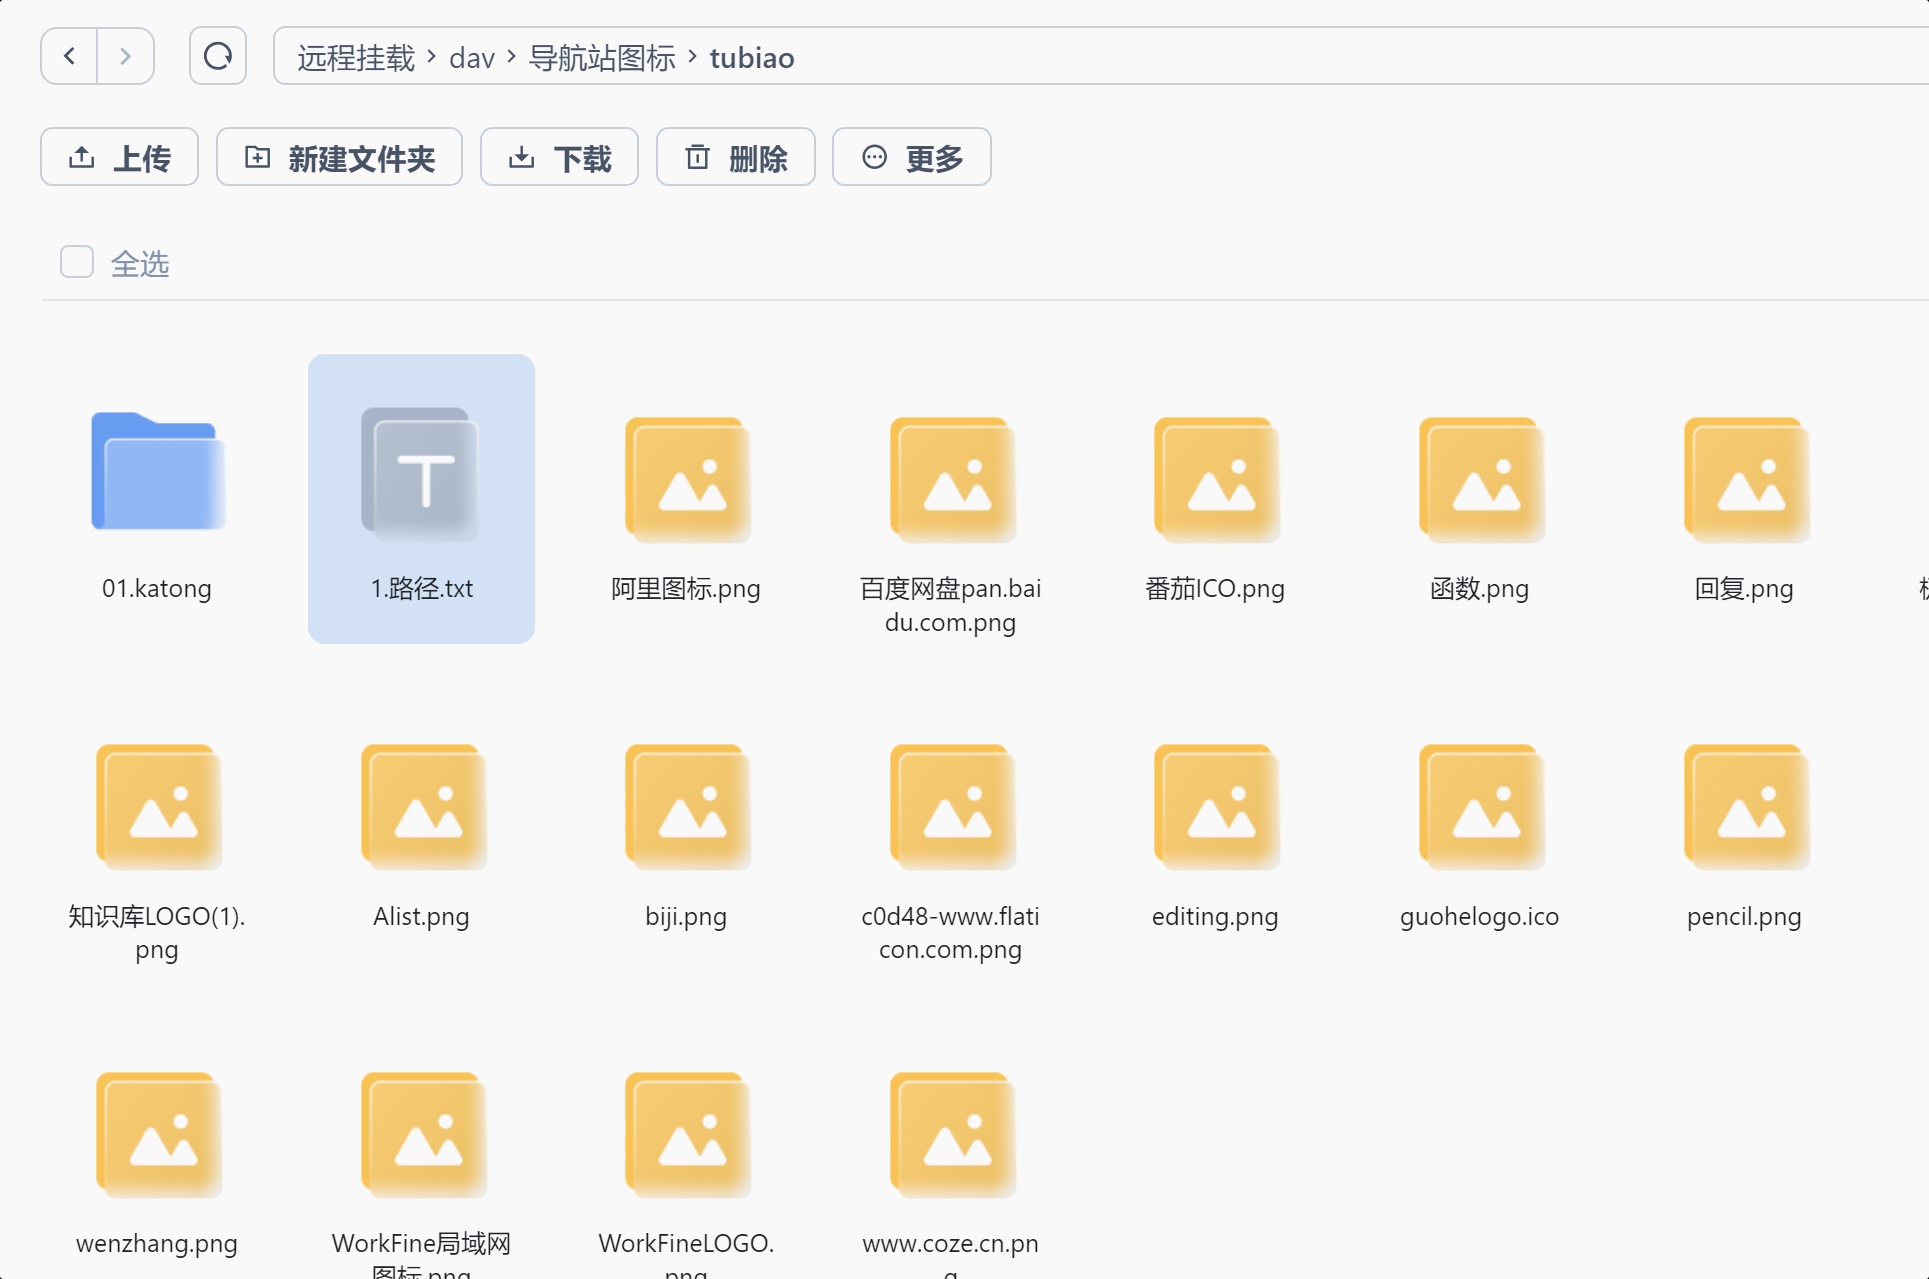Select the 百度网盘pan.baidu.com.png image icon

click(x=952, y=480)
